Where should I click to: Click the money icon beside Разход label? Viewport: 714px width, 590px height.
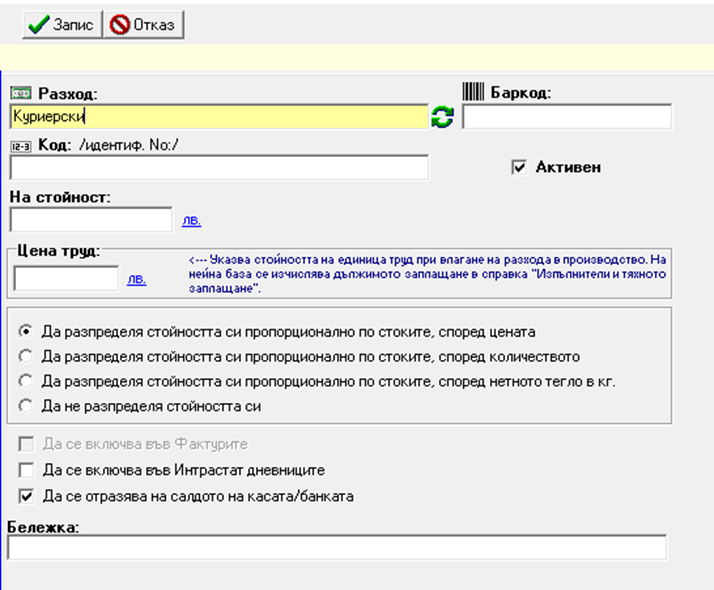[20, 93]
